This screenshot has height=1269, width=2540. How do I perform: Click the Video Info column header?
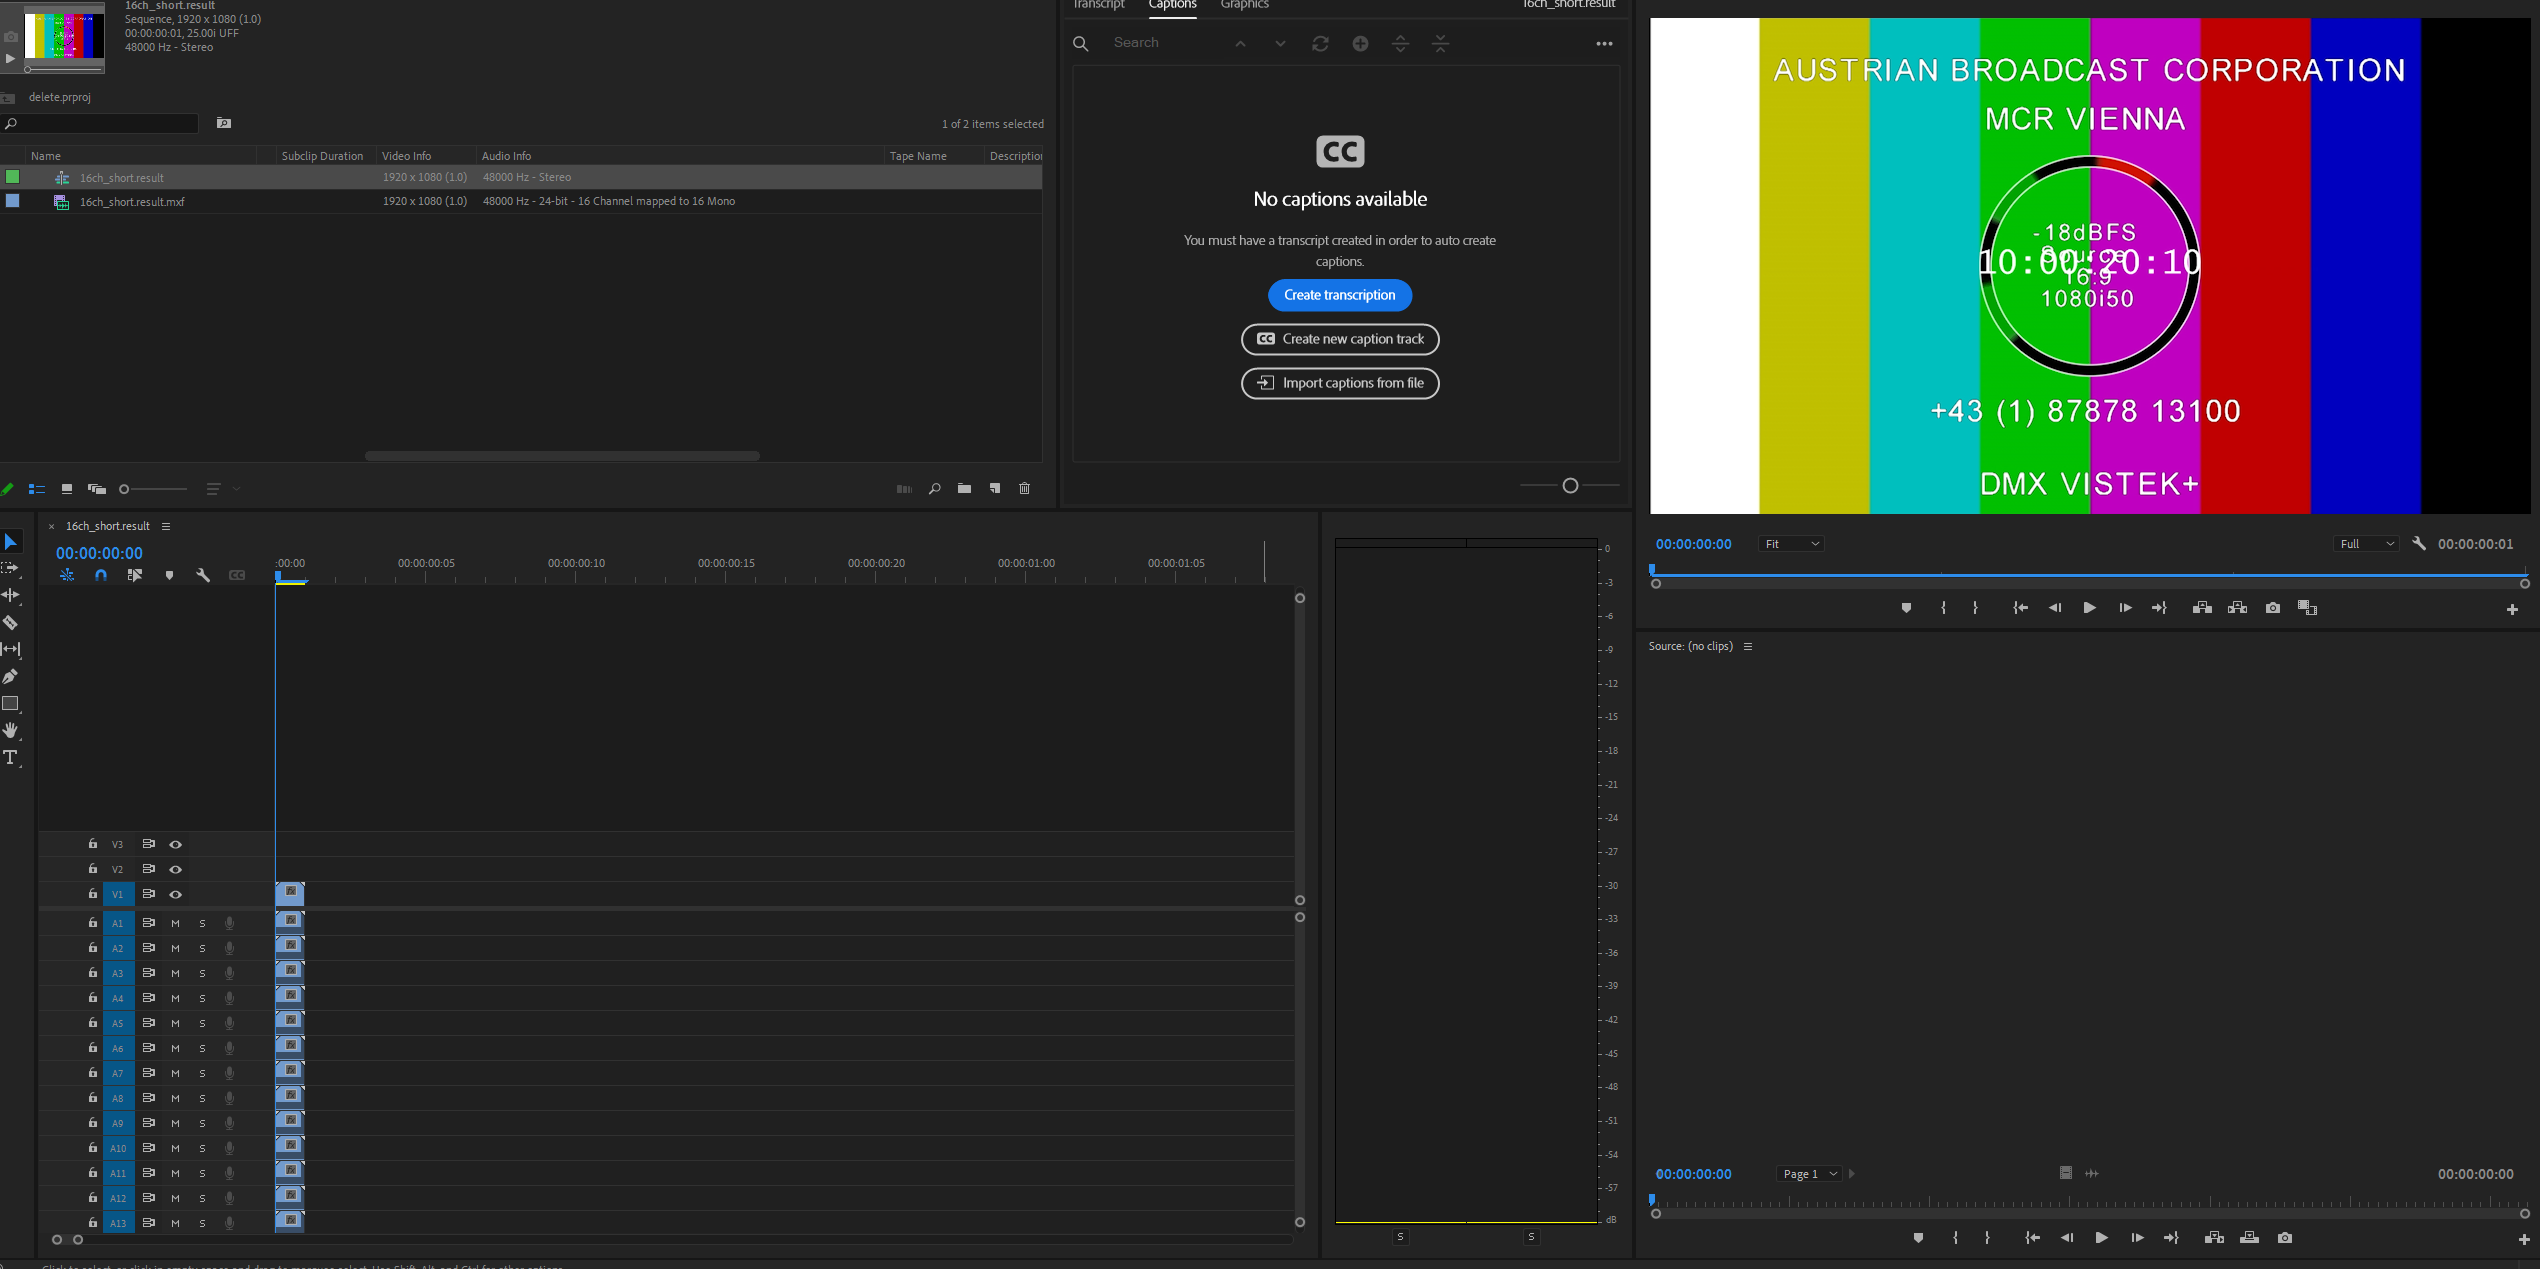click(407, 156)
